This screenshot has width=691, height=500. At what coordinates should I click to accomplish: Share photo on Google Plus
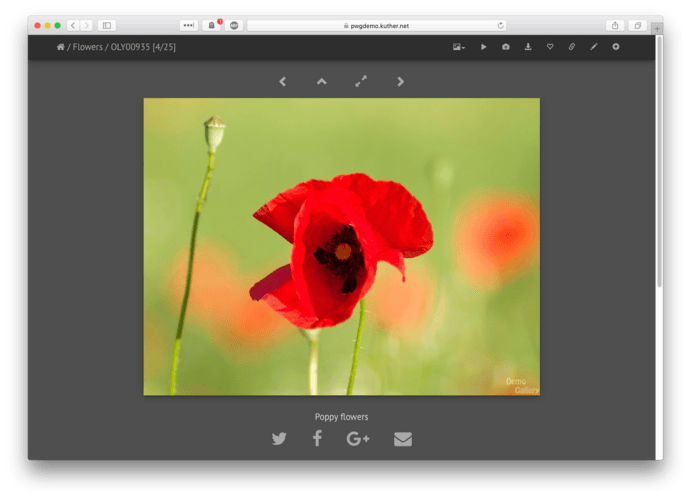(358, 438)
